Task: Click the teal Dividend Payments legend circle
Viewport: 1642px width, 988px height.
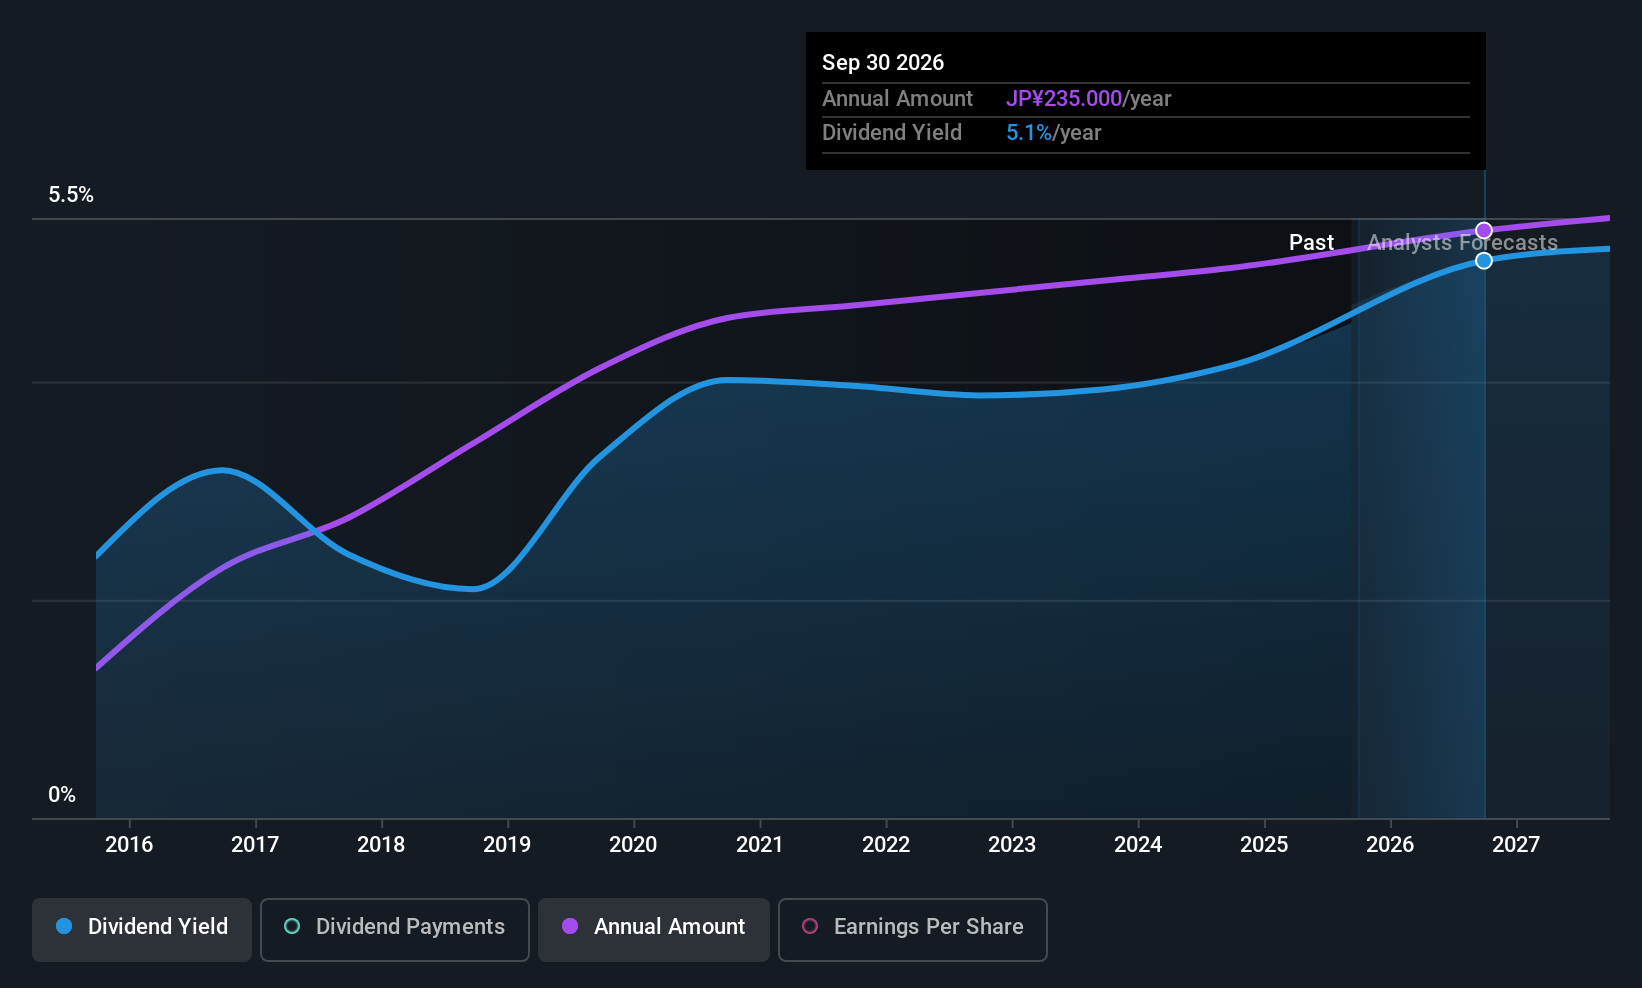Action: point(292,926)
